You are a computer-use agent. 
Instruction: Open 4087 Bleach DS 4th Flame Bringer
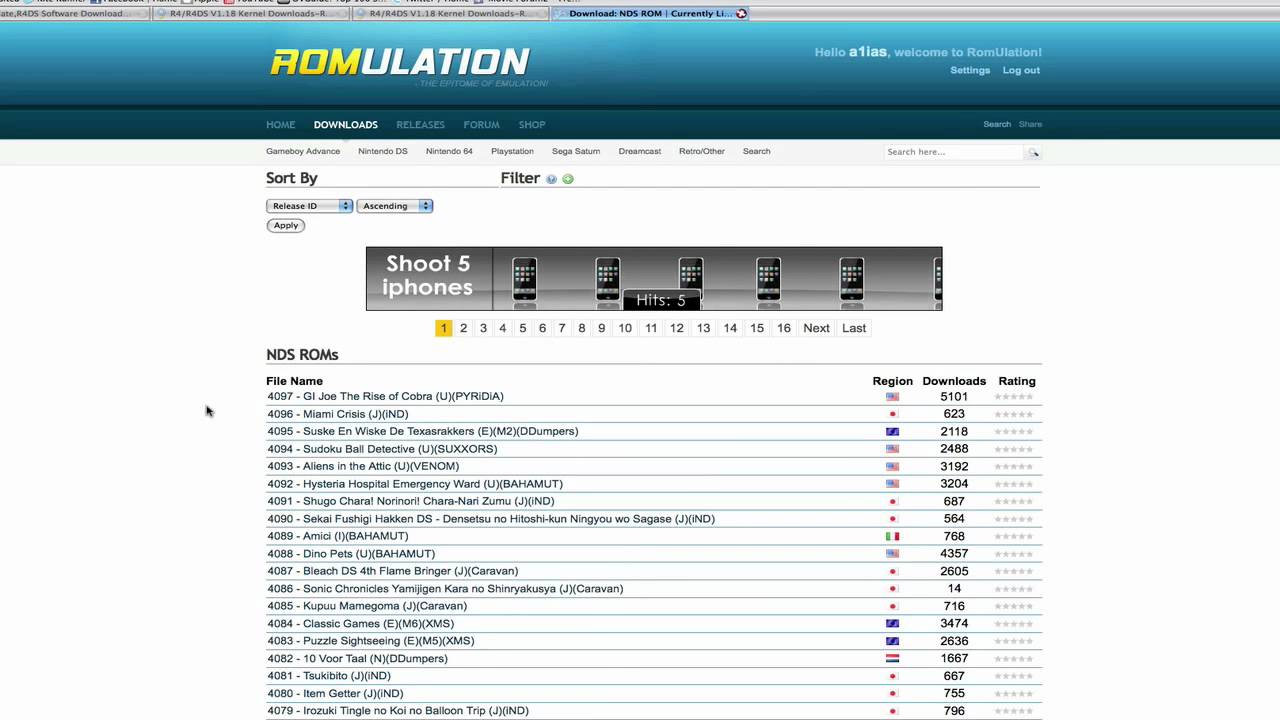click(x=392, y=571)
